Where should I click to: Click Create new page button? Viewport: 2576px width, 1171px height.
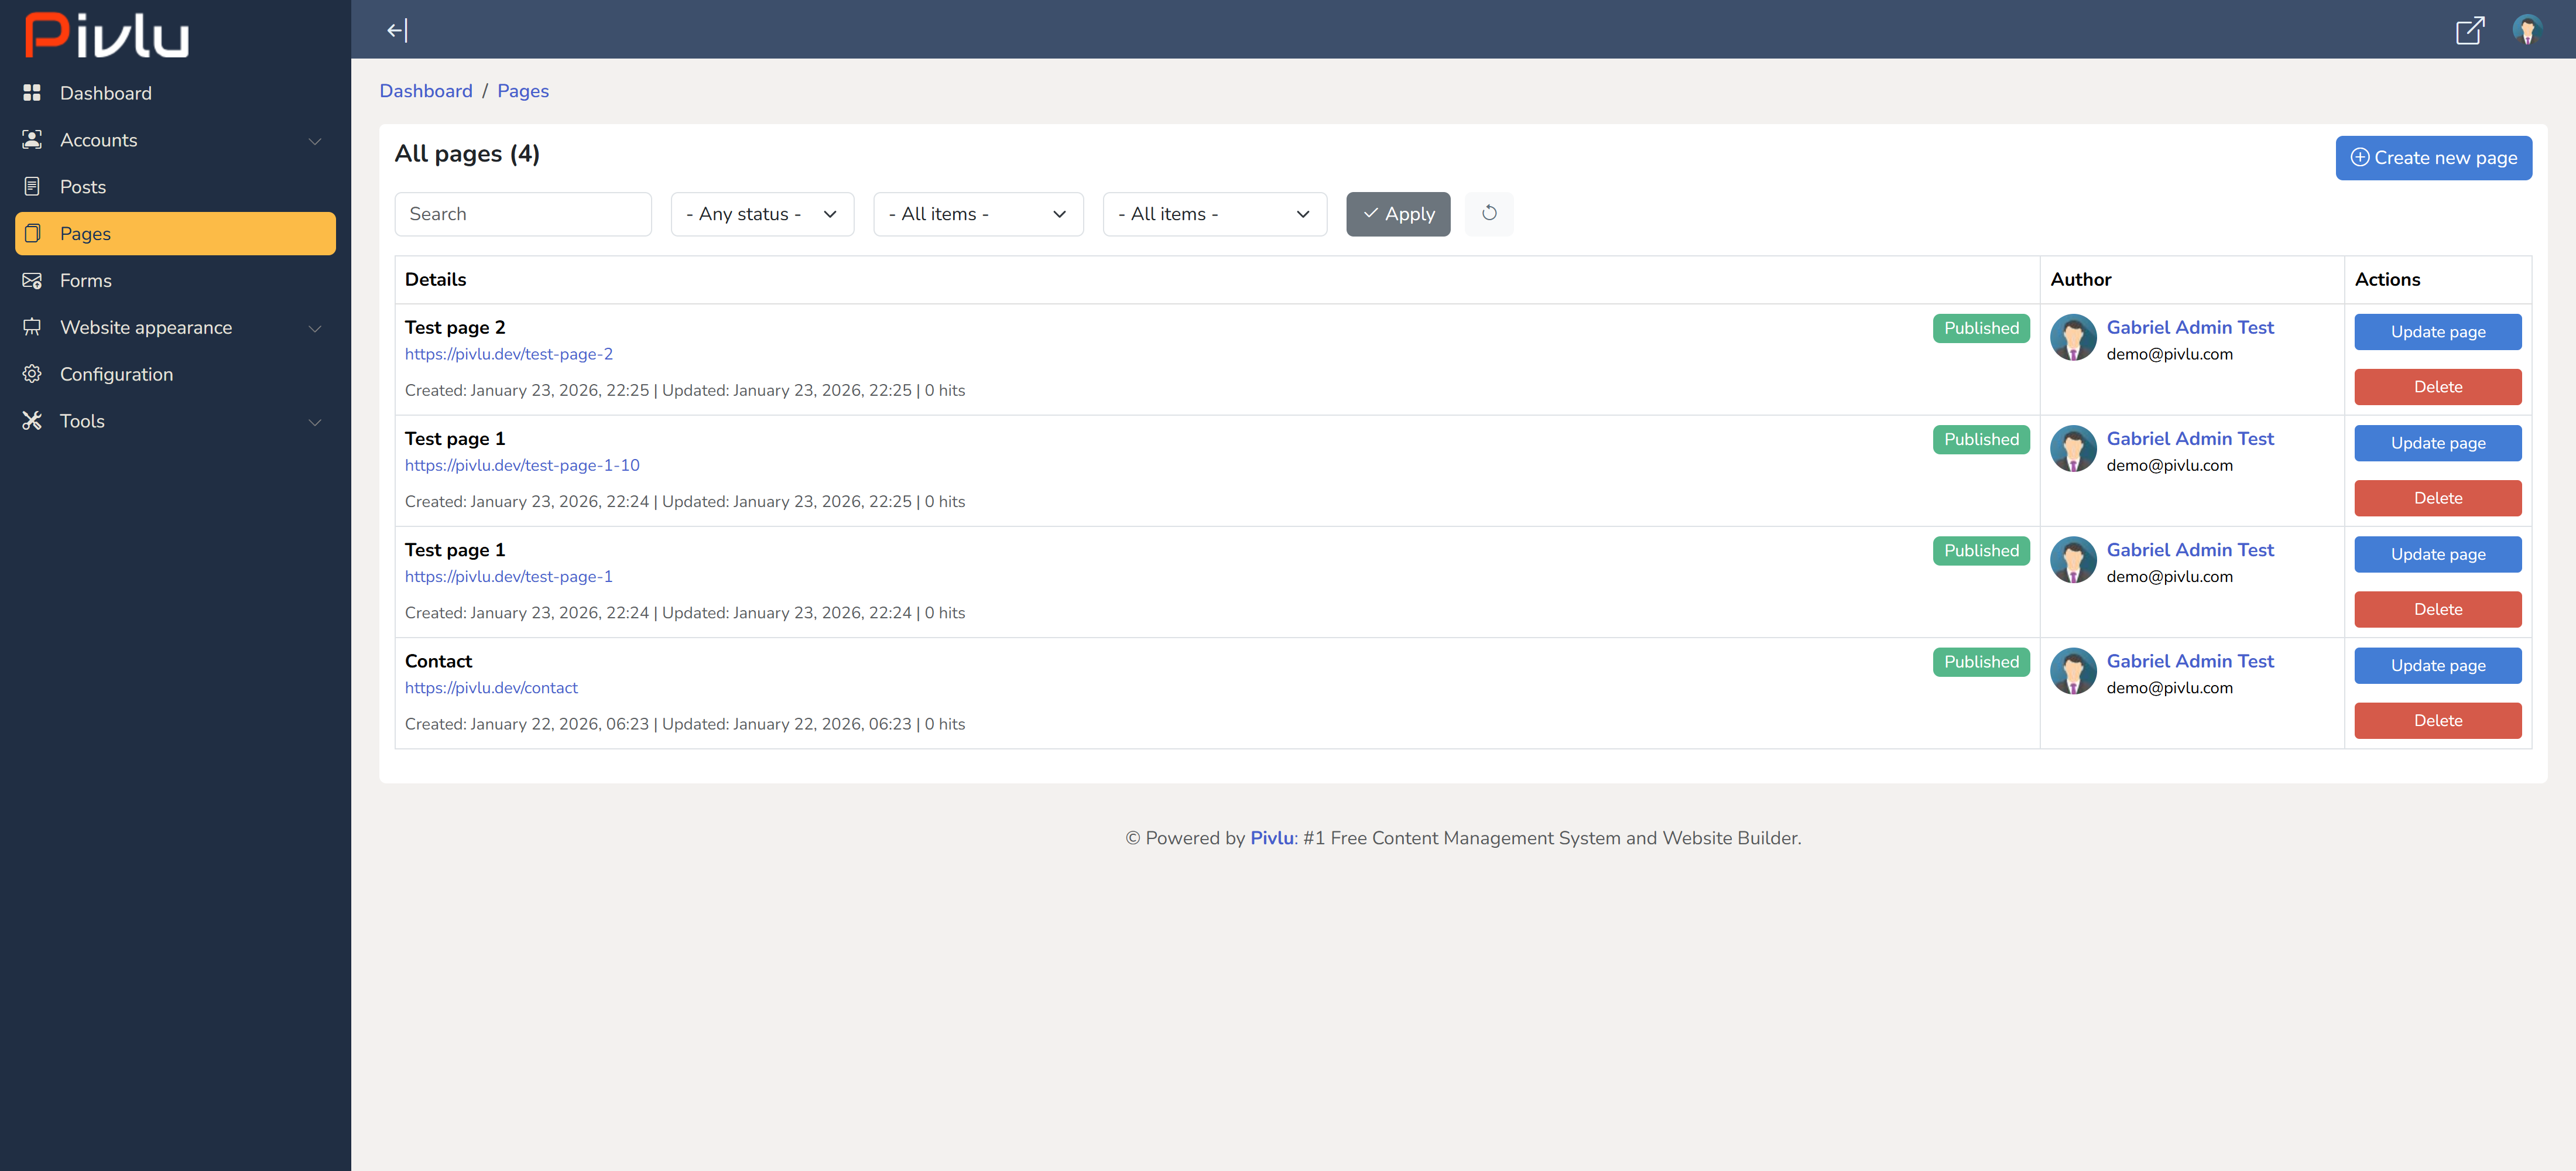[2432, 158]
